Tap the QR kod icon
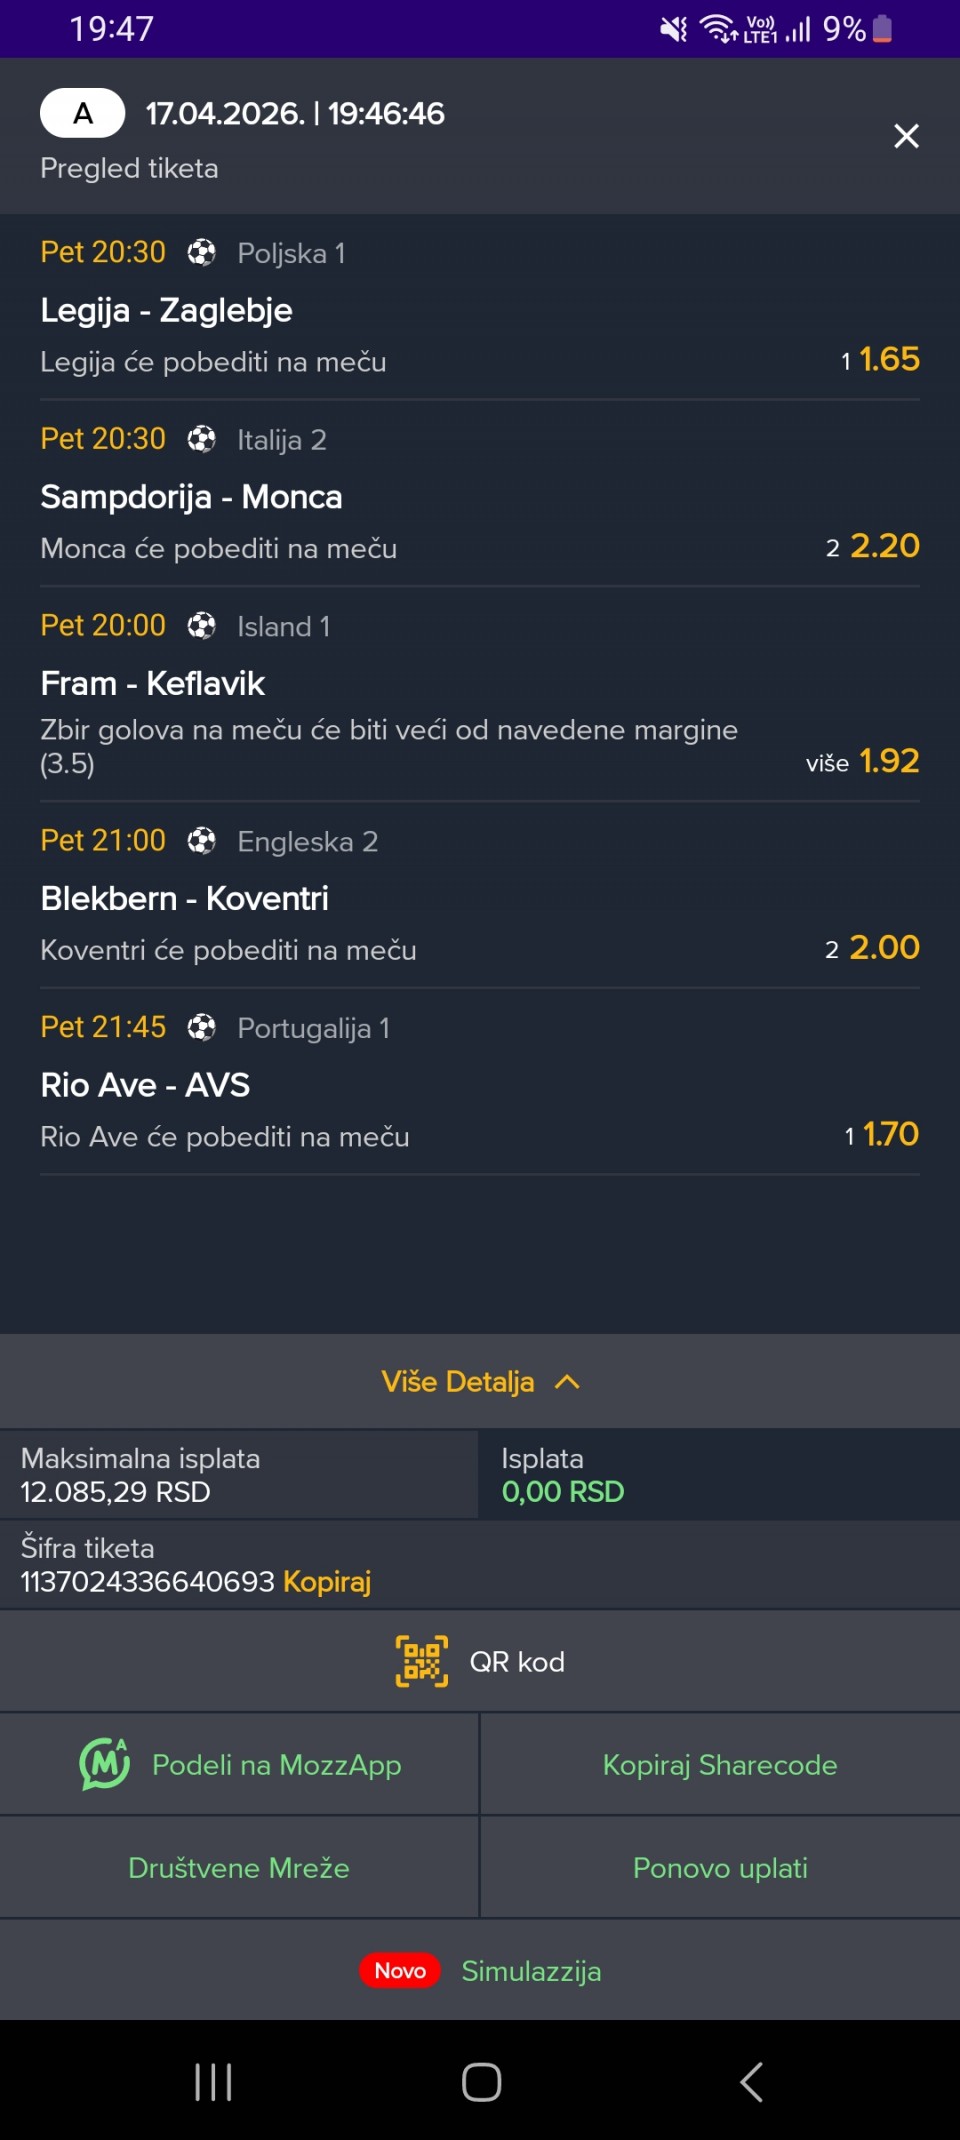The width and height of the screenshot is (960, 2140). click(x=422, y=1661)
